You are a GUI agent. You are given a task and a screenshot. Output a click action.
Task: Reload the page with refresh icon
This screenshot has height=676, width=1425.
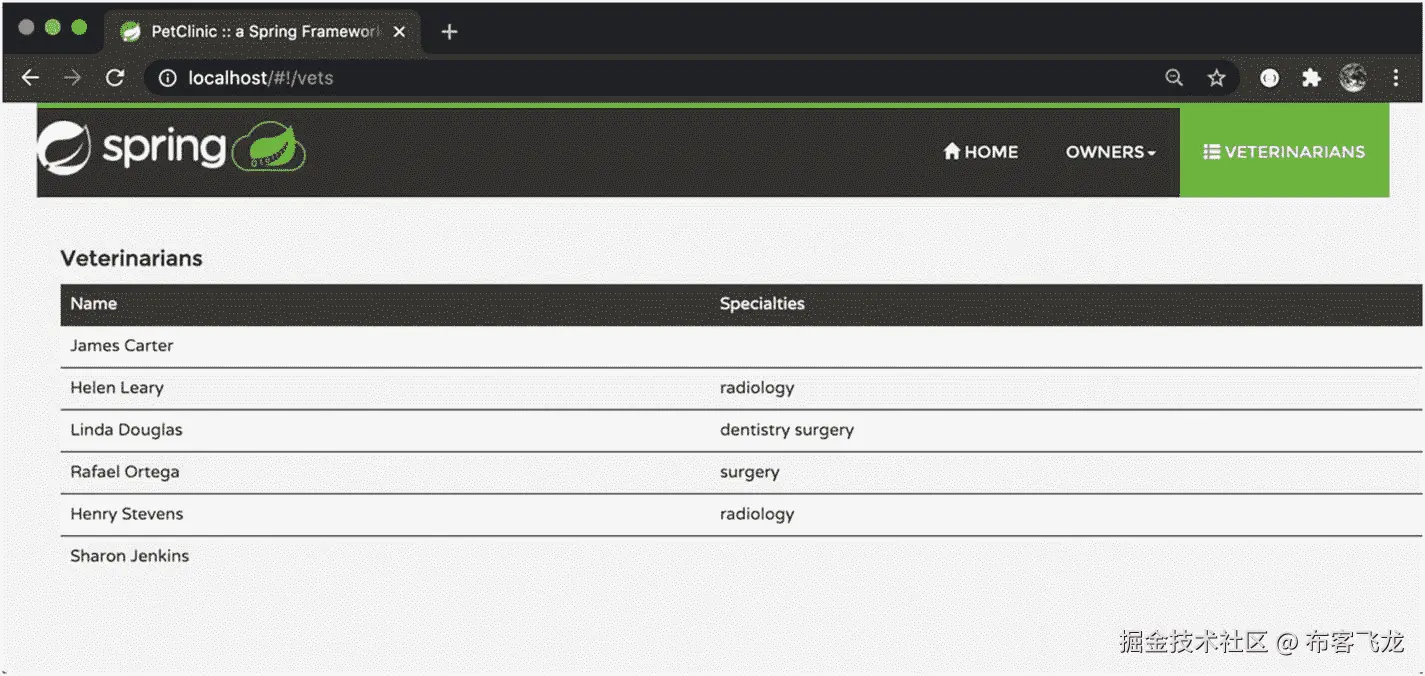(x=115, y=78)
